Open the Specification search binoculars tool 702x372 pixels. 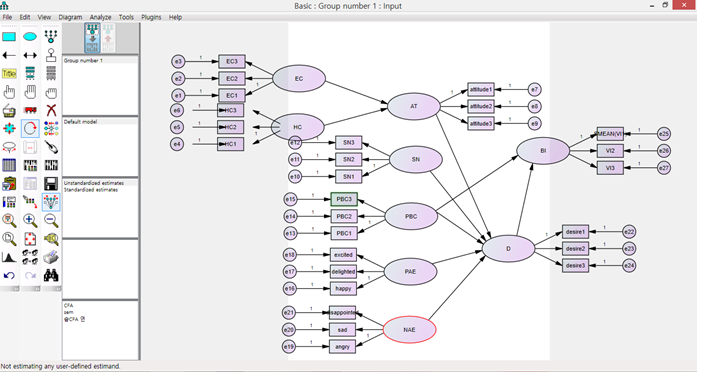coord(51,275)
